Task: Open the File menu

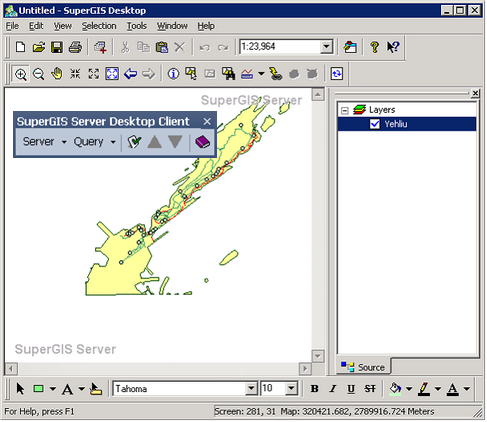Action: [12, 26]
